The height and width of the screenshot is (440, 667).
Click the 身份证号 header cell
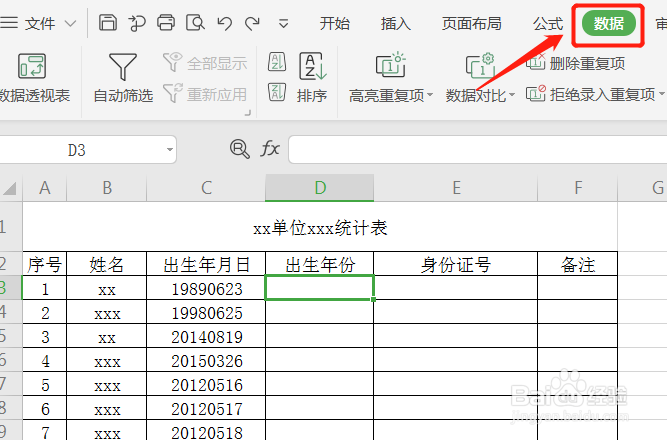[x=456, y=264]
